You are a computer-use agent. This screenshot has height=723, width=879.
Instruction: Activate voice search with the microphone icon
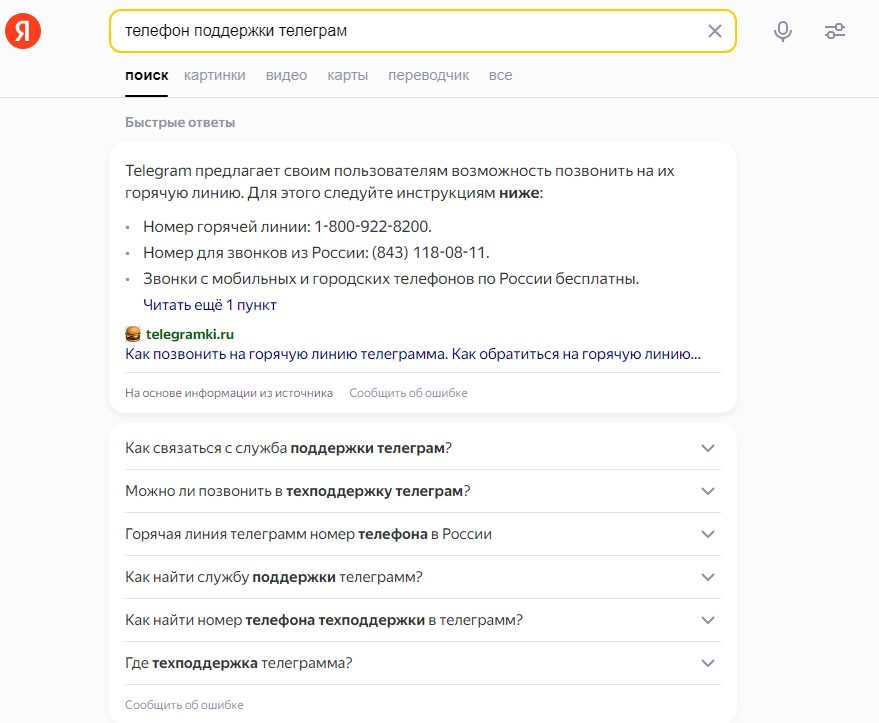783,31
